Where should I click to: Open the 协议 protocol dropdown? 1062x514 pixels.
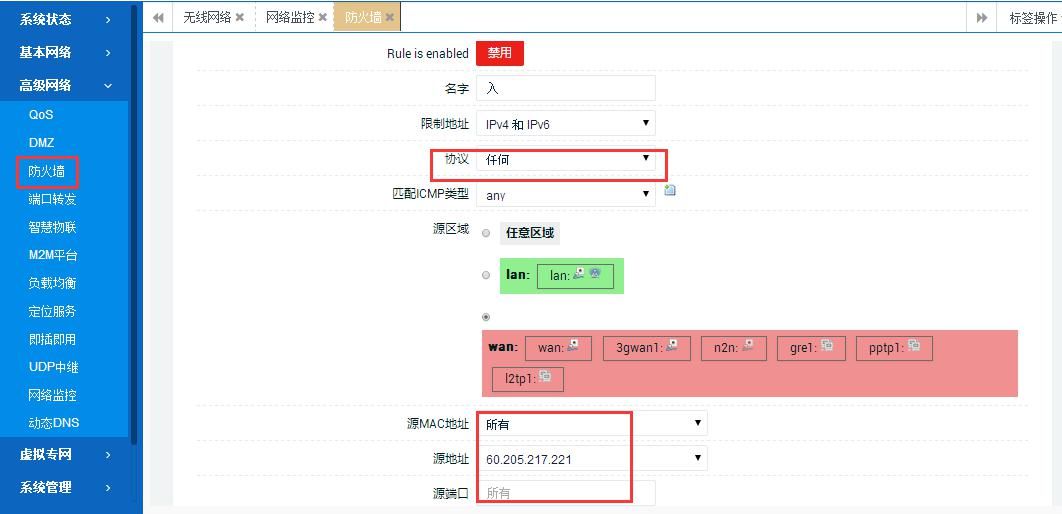566,160
